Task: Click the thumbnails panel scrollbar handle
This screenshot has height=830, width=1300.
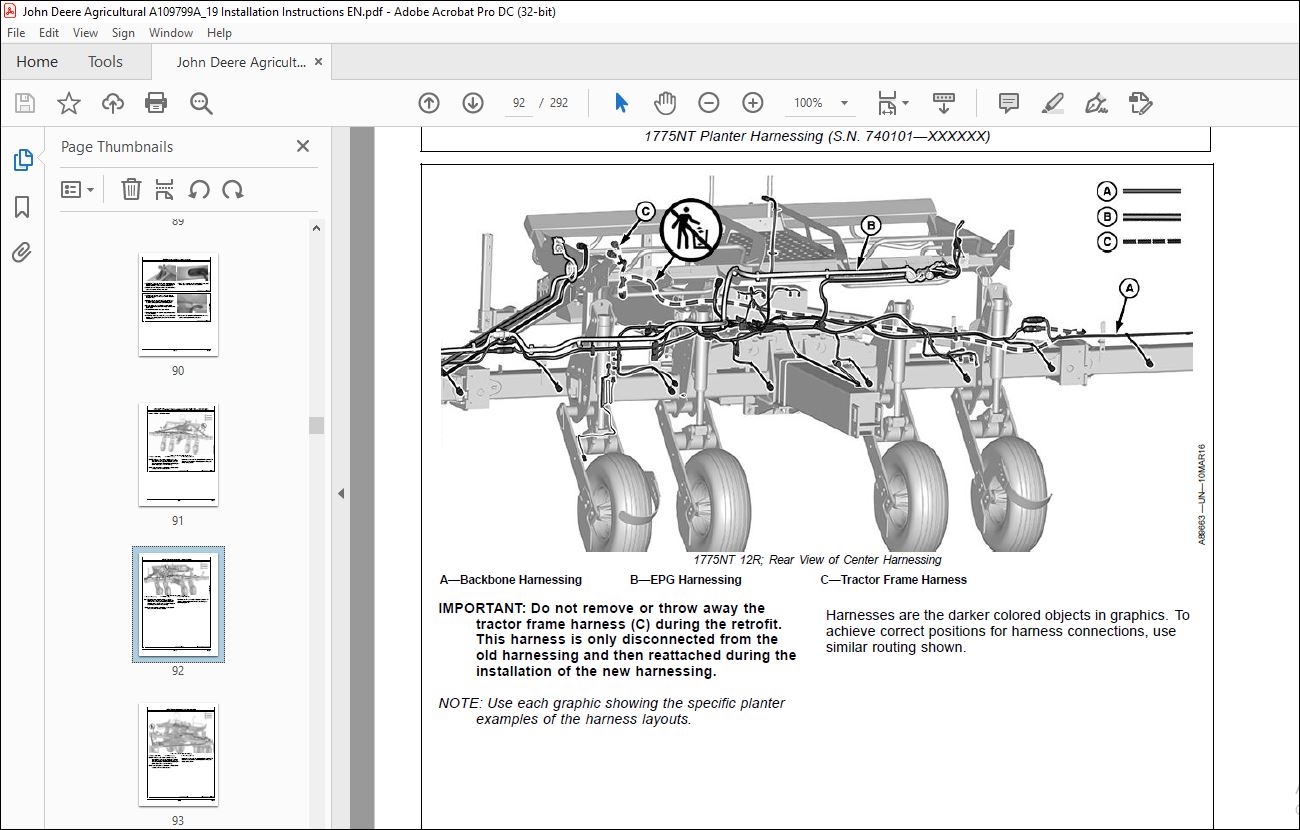Action: 317,425
